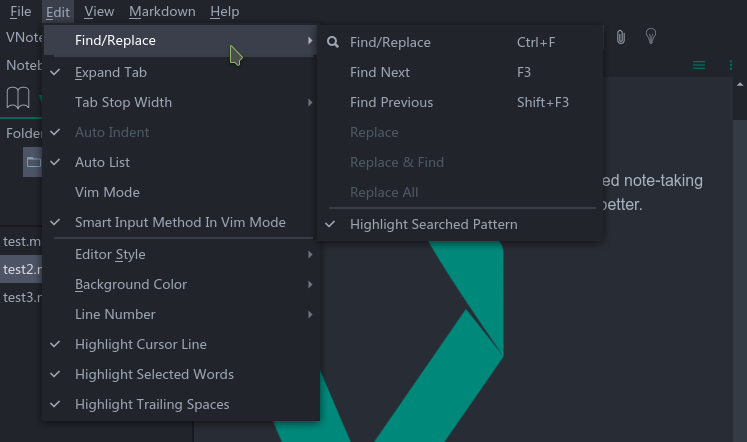
Task: Enable Vim Mode in Edit menu
Action: tap(181, 192)
